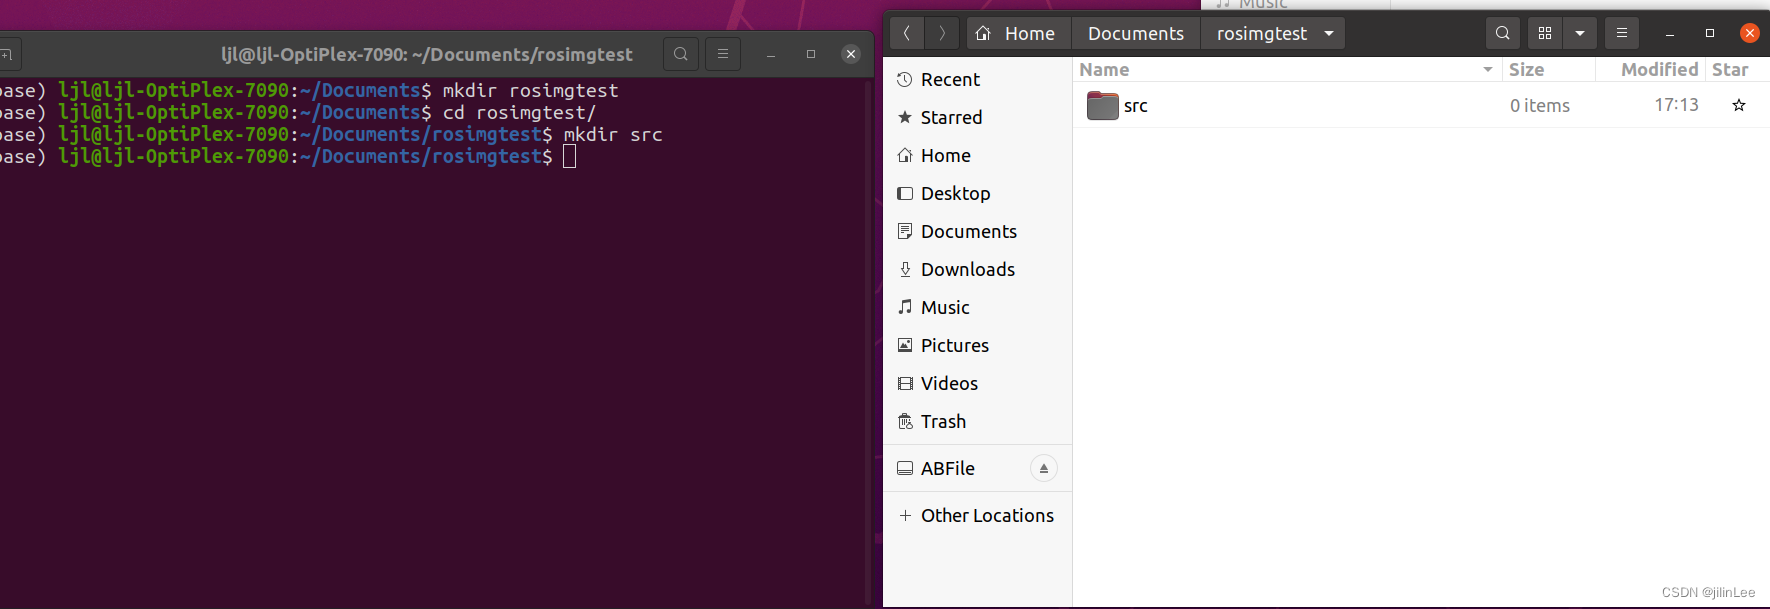Select Documents in the path bar
Screen dimensions: 1770x609
click(x=1136, y=33)
